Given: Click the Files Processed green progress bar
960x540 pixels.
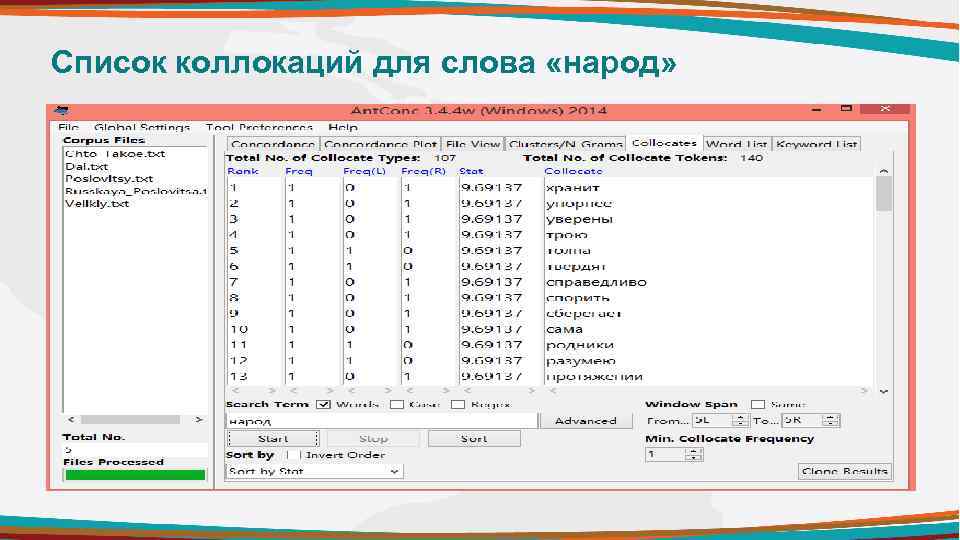Looking at the screenshot, I should click(135, 474).
